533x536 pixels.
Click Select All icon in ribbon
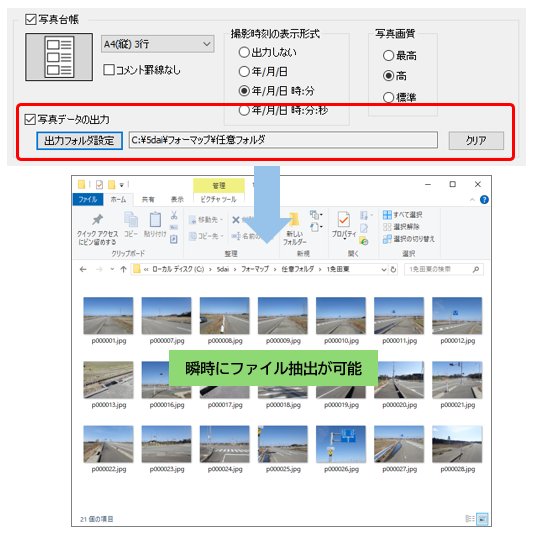(387, 215)
